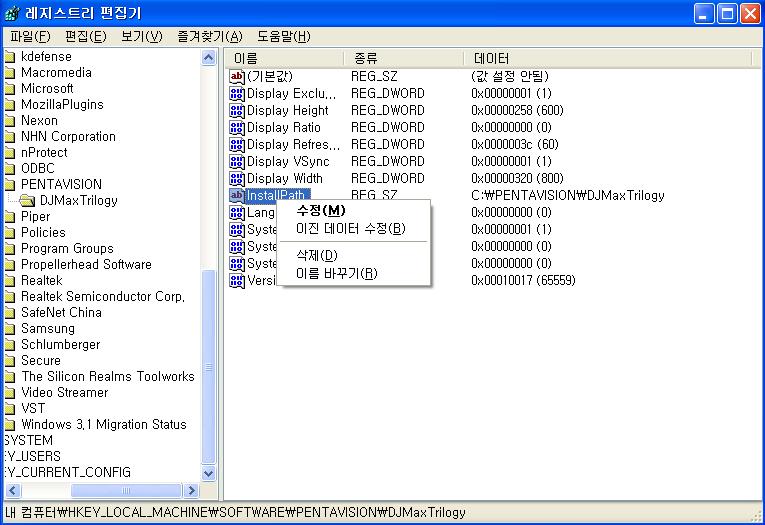Image resolution: width=765 pixels, height=525 pixels.
Task: Click the open DJMaxTrilogy folder icon
Action: [27, 201]
